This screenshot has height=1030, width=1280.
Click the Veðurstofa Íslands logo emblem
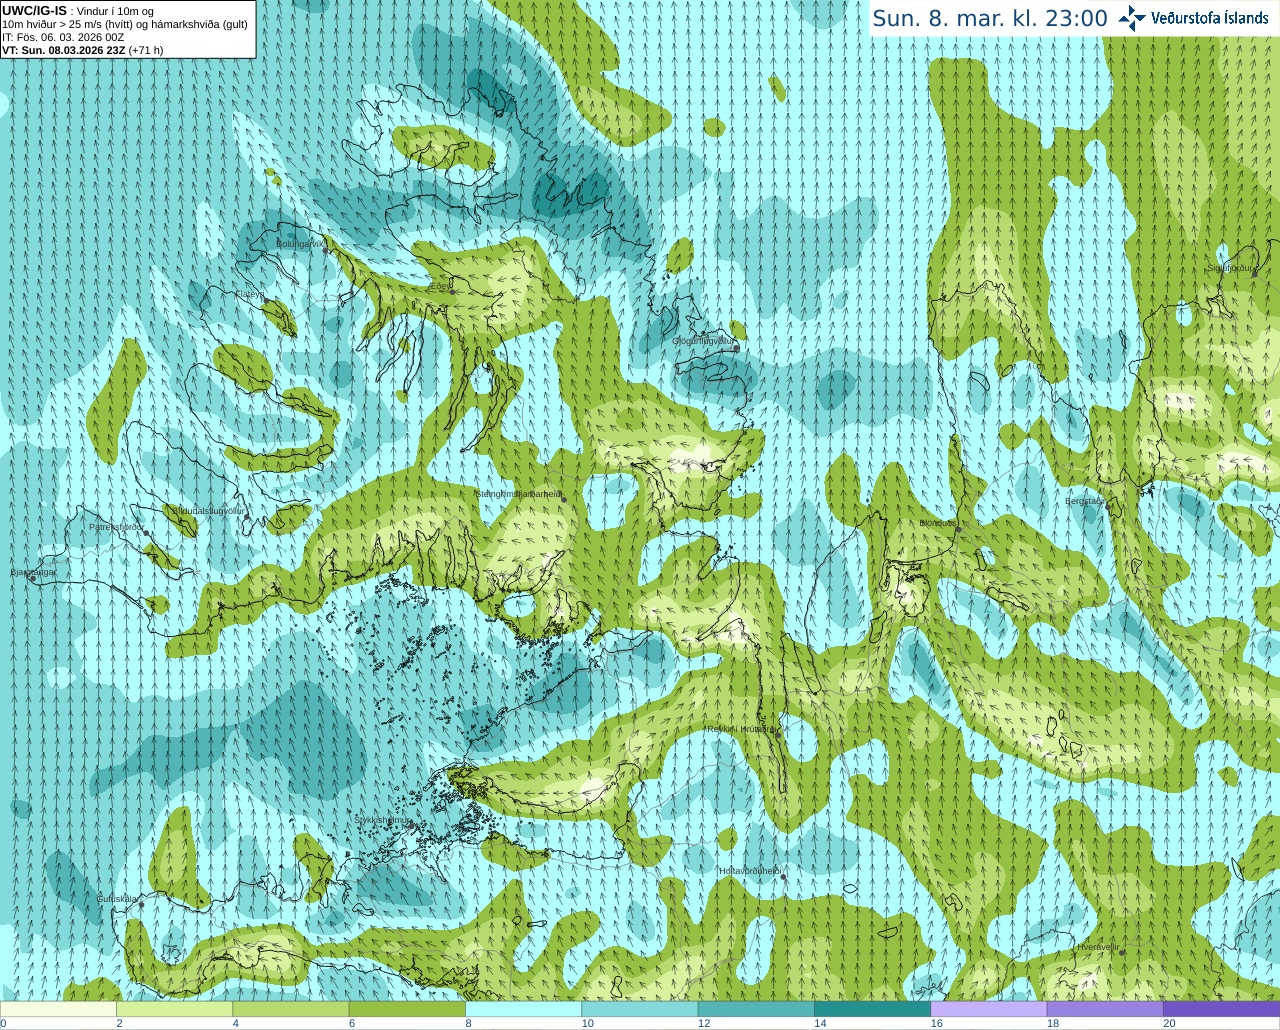[1132, 18]
